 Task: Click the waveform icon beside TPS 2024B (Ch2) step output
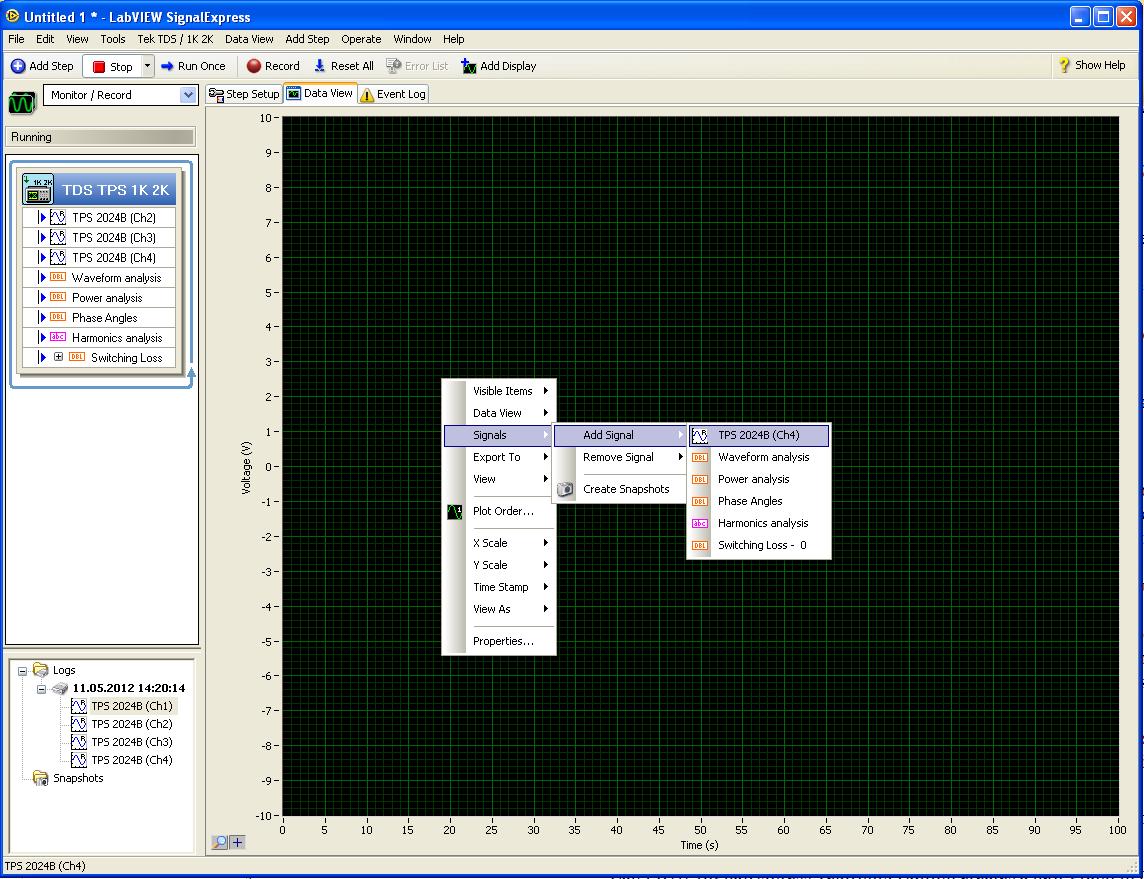pyautogui.click(x=58, y=217)
